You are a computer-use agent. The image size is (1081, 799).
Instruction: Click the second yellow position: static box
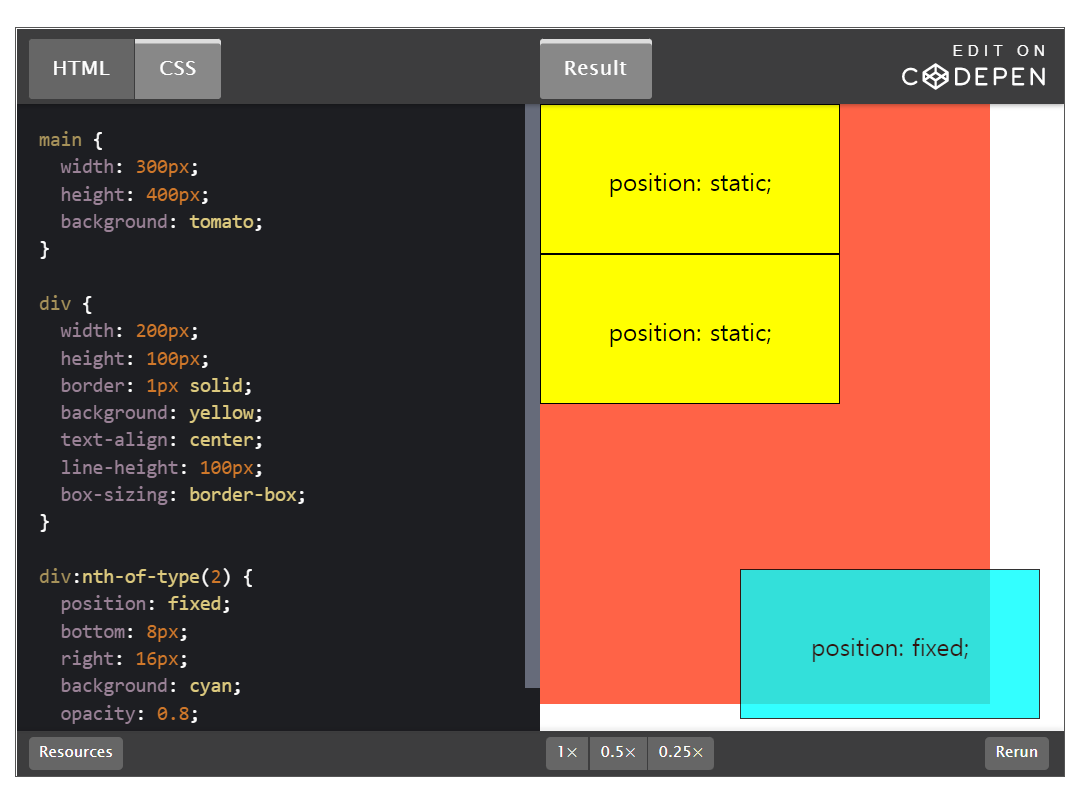point(690,329)
